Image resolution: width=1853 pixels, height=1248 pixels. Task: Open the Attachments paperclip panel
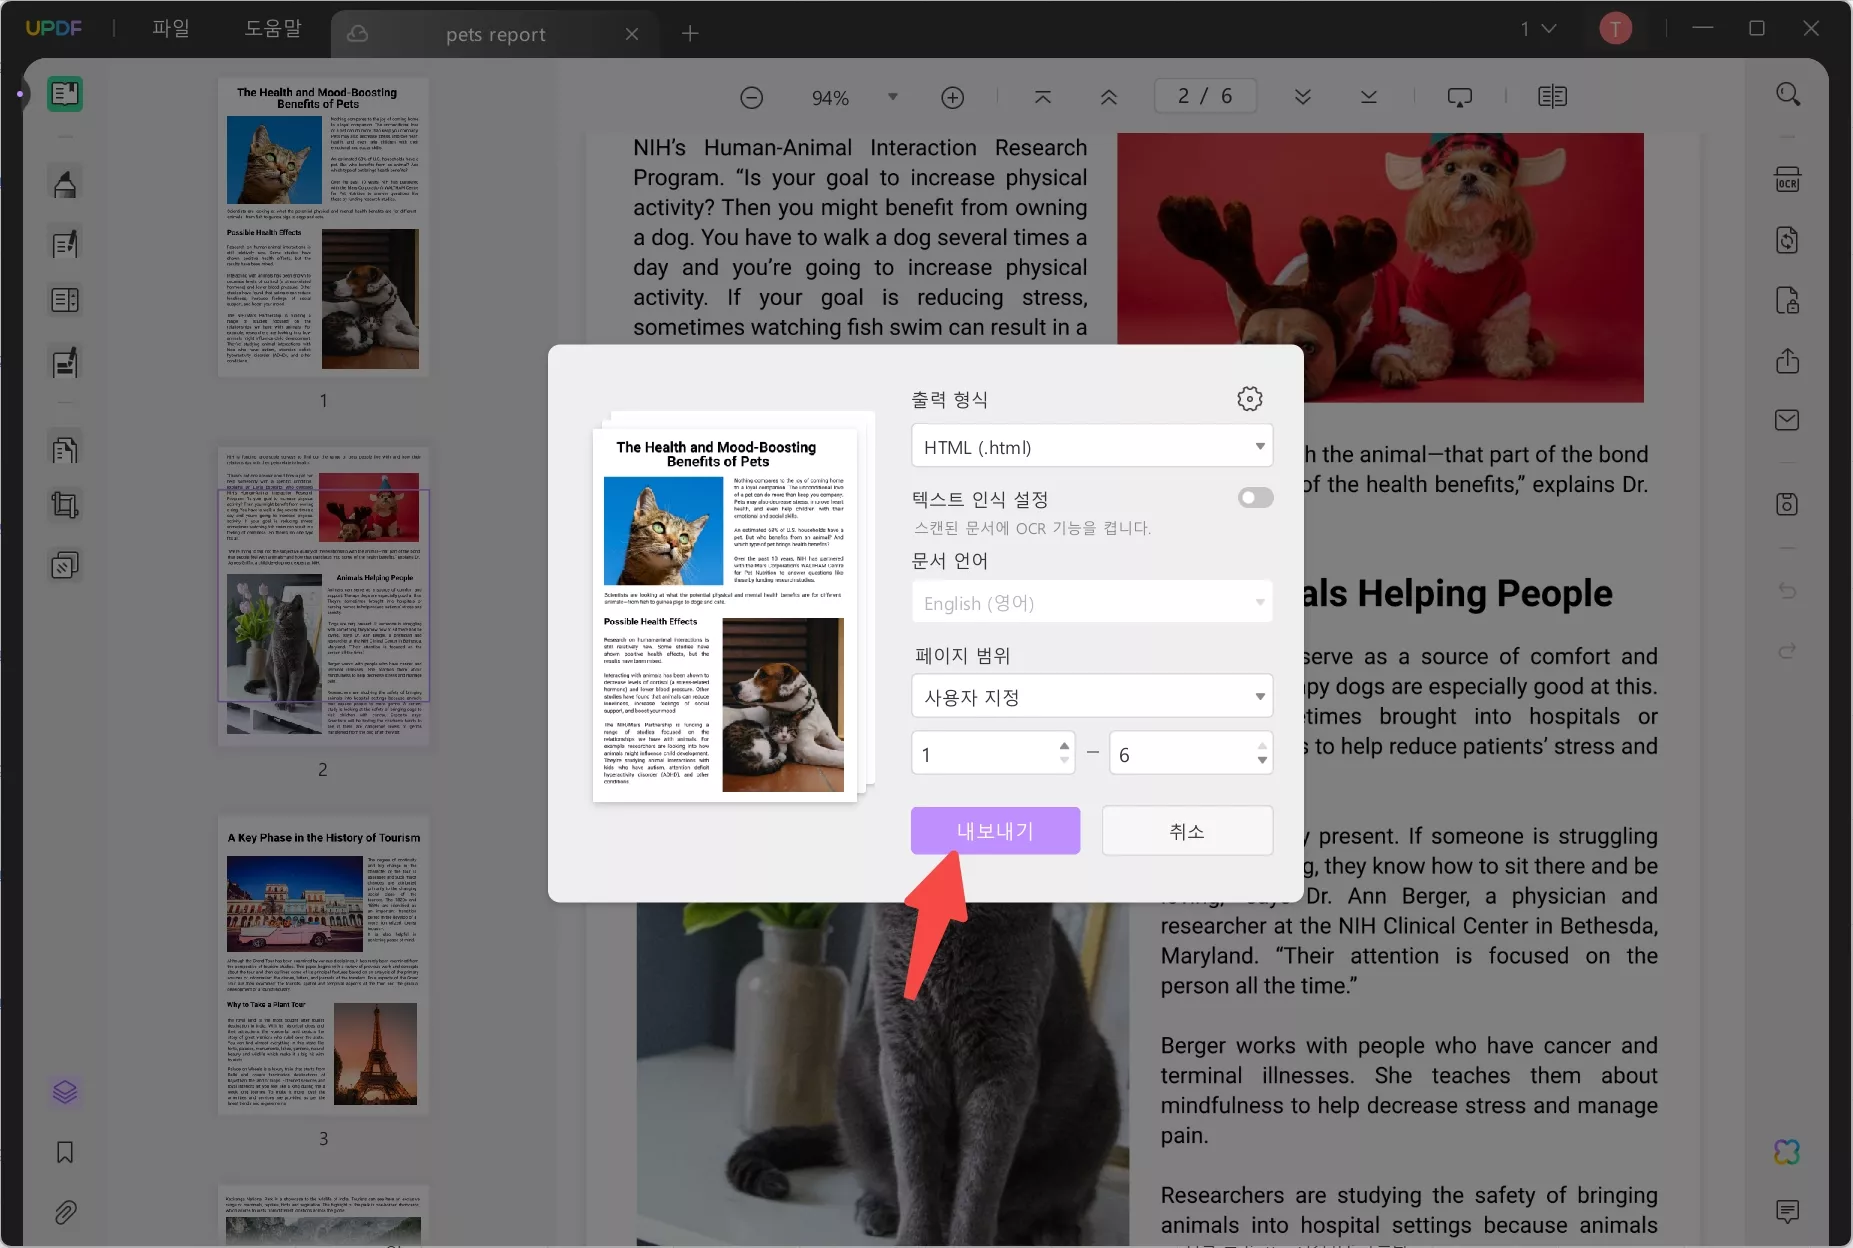(65, 1213)
